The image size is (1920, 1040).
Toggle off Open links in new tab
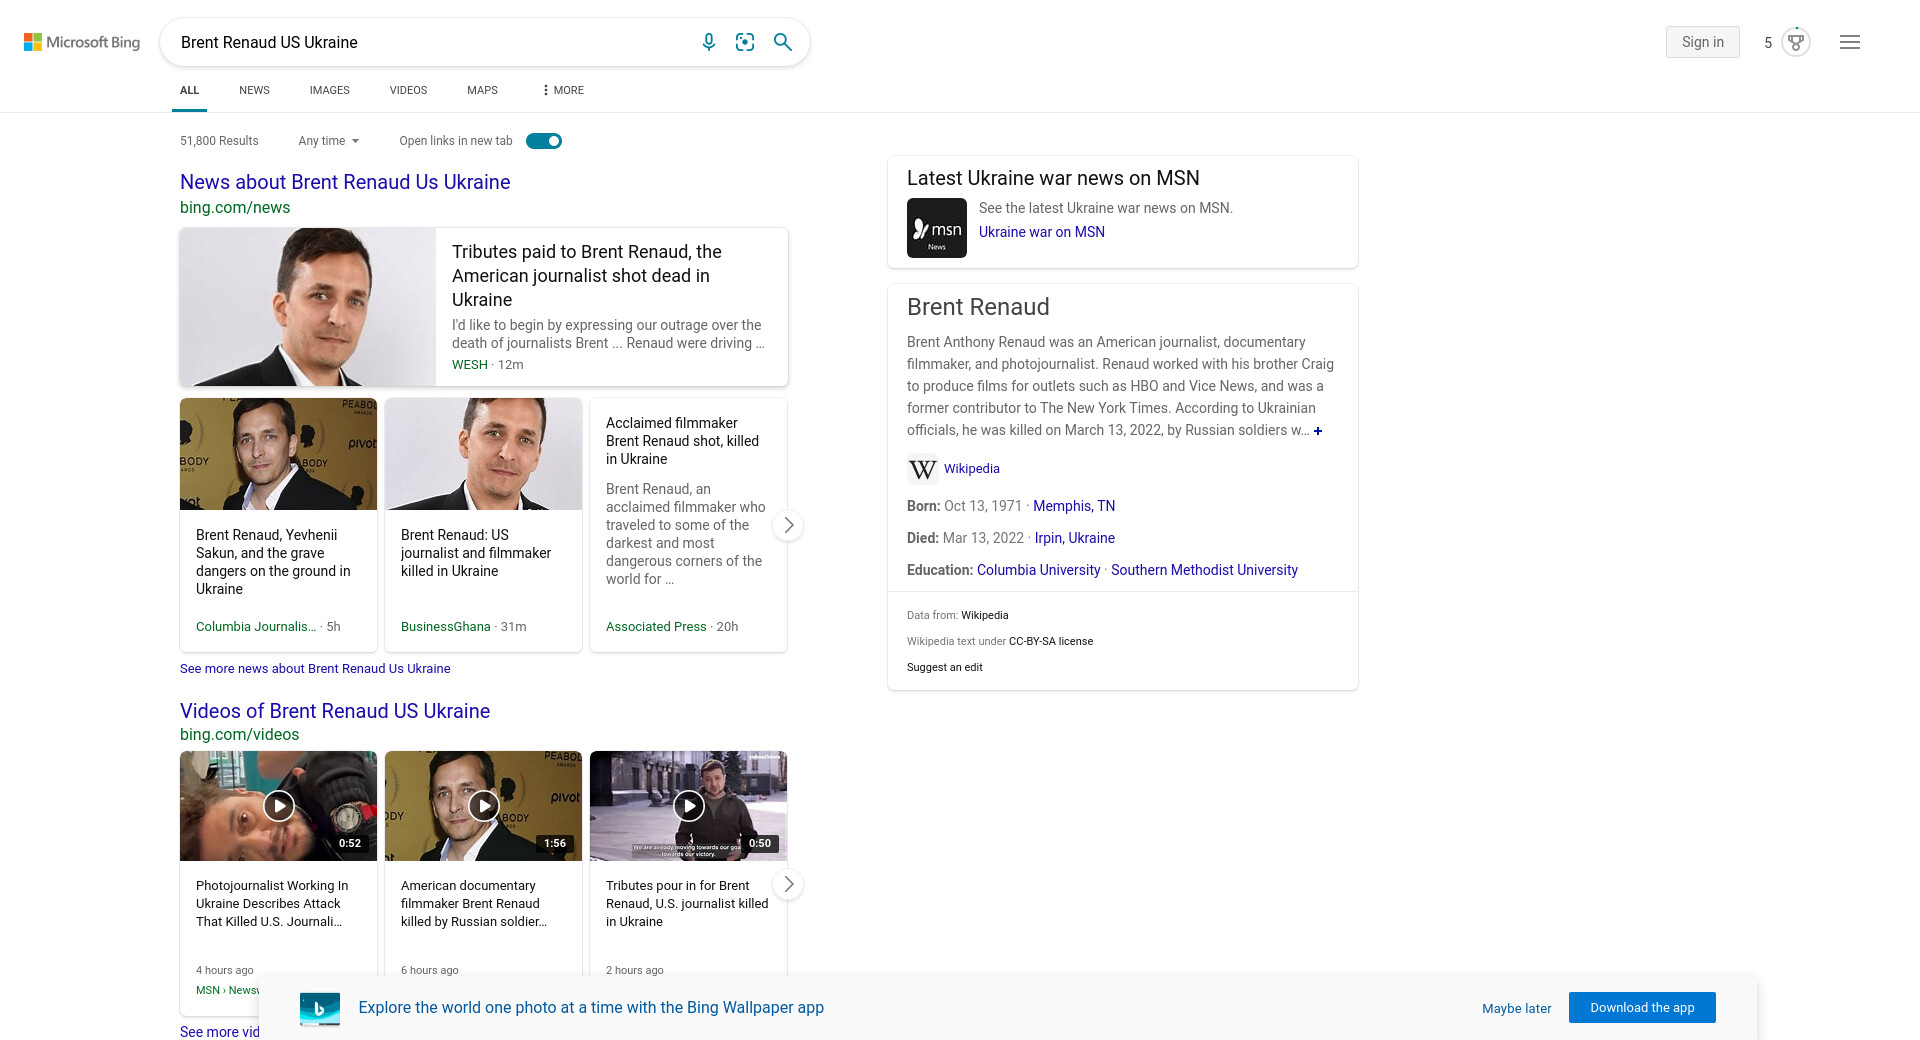[544, 141]
